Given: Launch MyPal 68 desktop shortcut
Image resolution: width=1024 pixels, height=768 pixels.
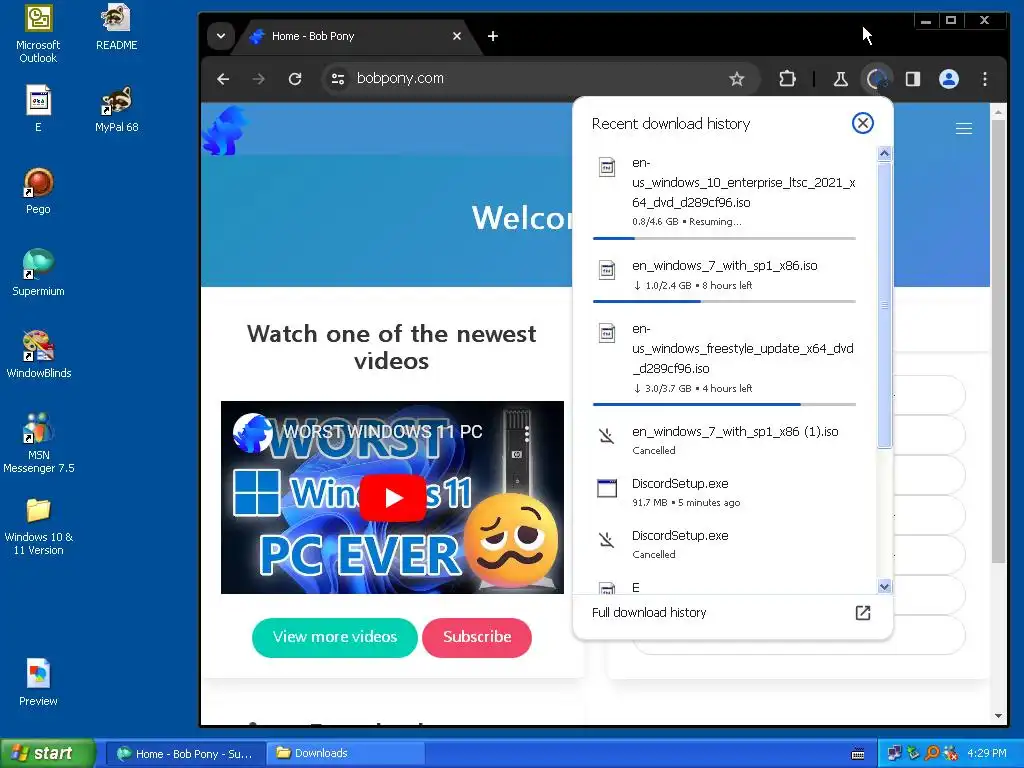Looking at the screenshot, I should coord(116,109).
